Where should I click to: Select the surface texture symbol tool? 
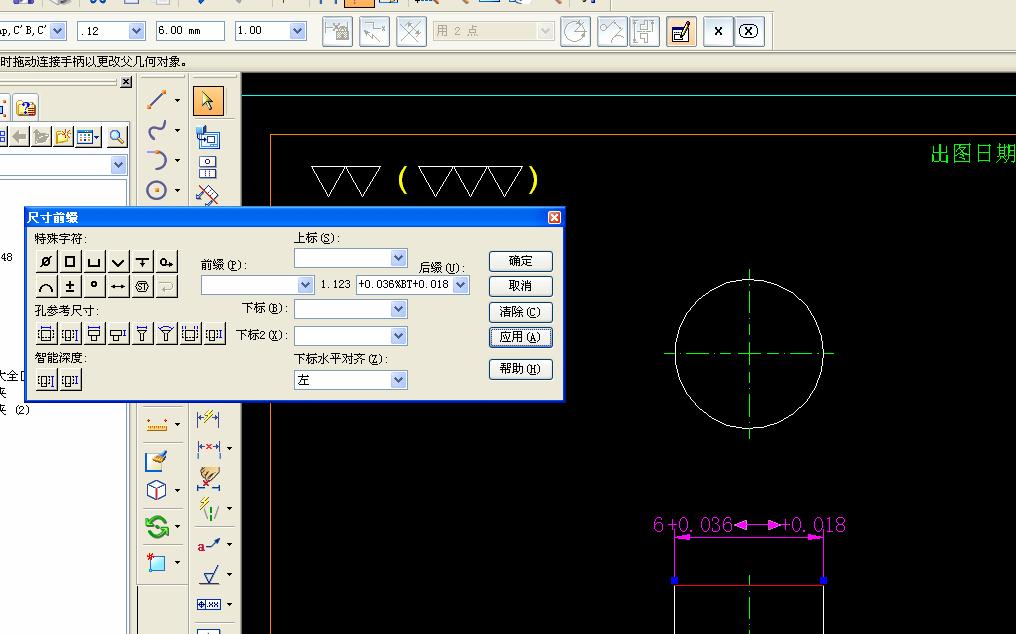(210, 575)
